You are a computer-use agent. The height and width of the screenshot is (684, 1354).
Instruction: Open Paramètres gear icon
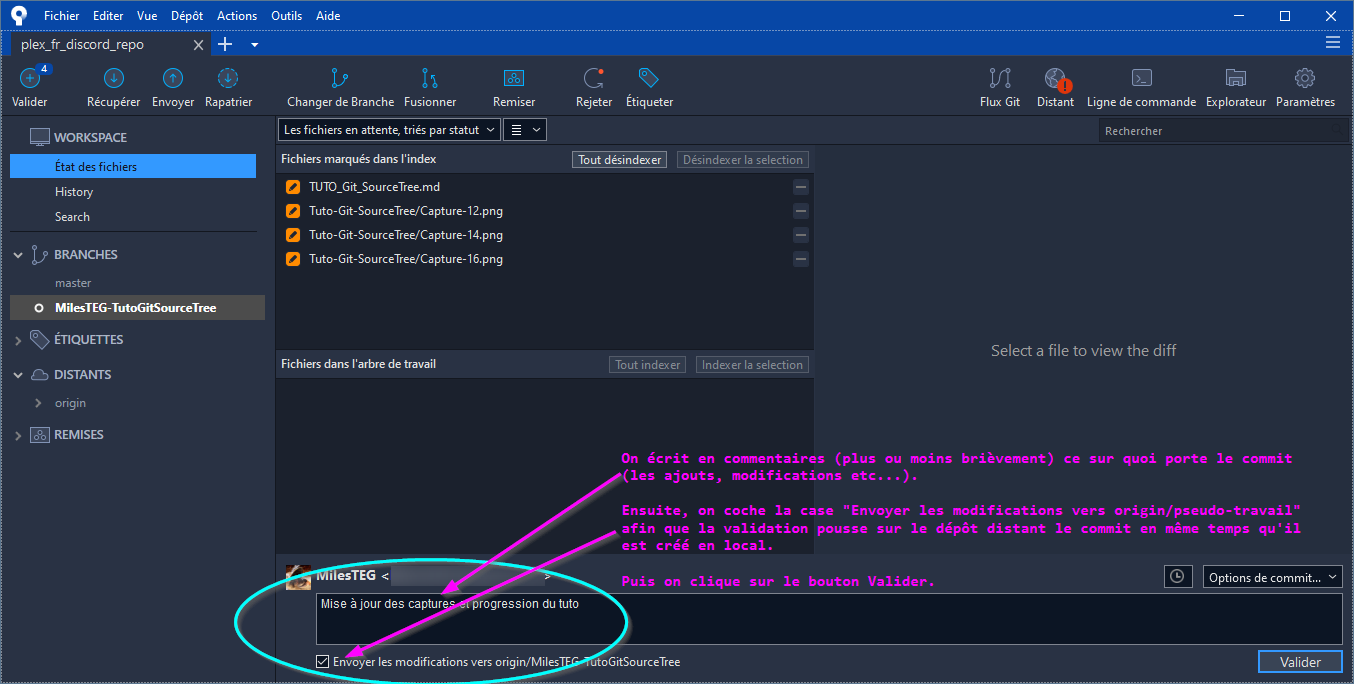click(1305, 79)
